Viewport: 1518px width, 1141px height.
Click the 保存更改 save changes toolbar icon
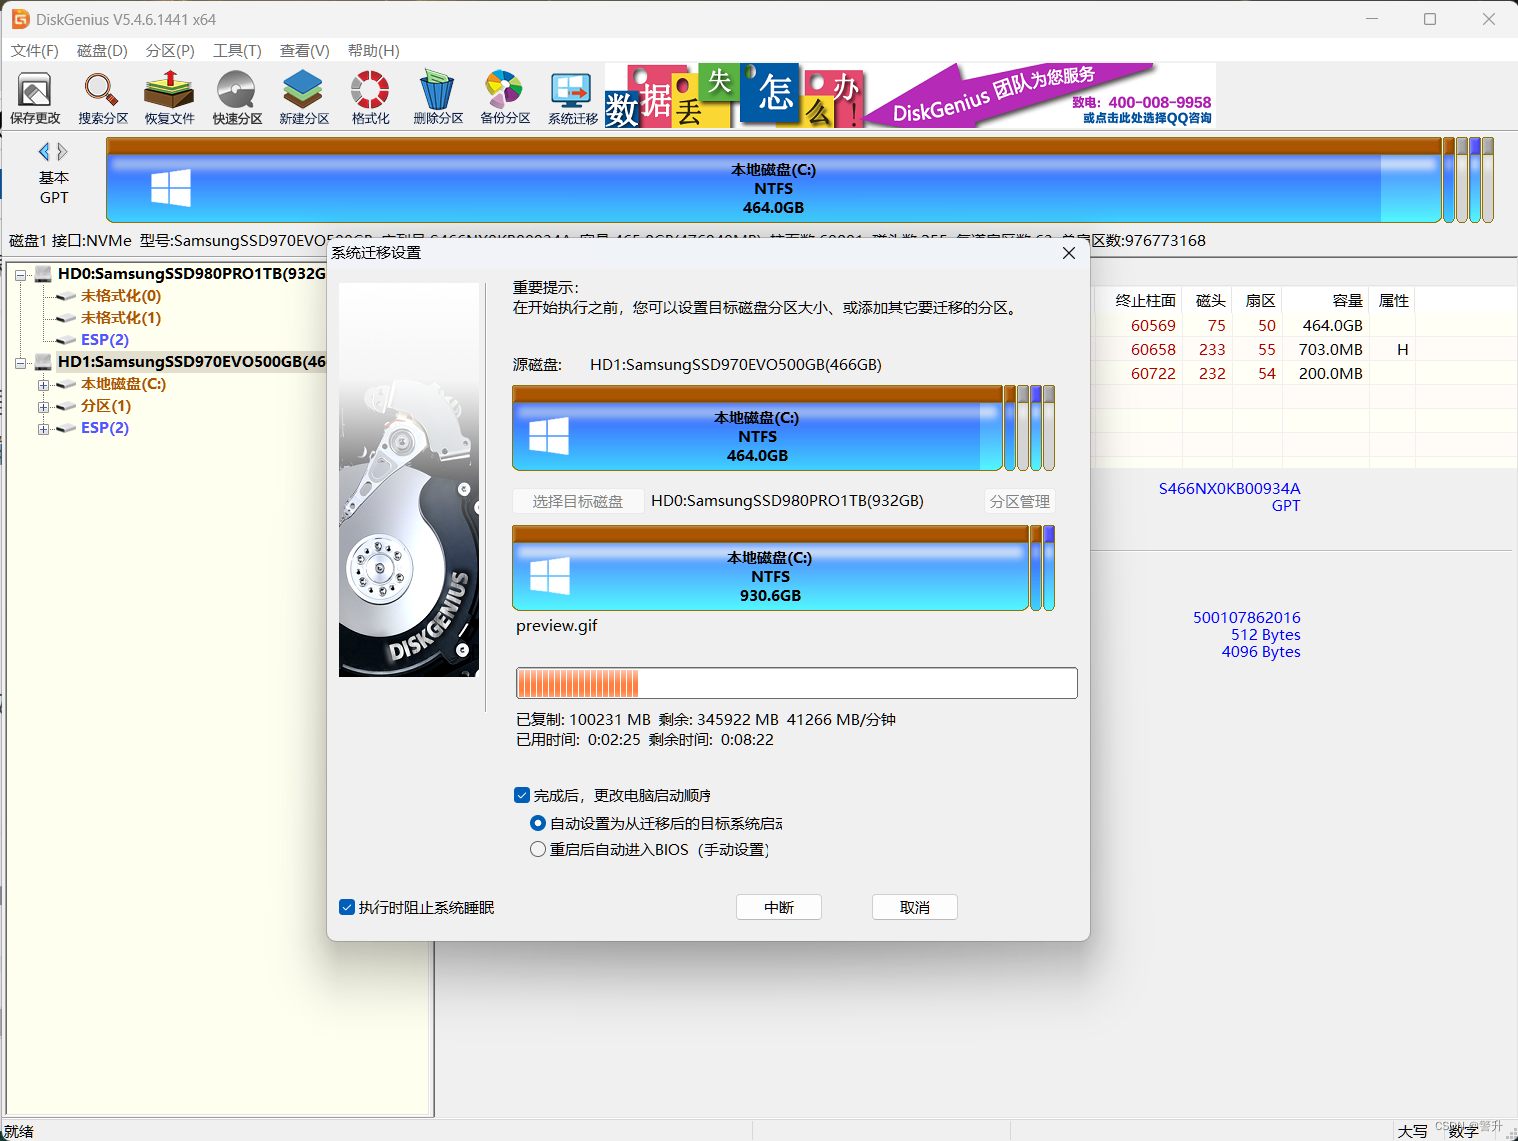(35, 98)
